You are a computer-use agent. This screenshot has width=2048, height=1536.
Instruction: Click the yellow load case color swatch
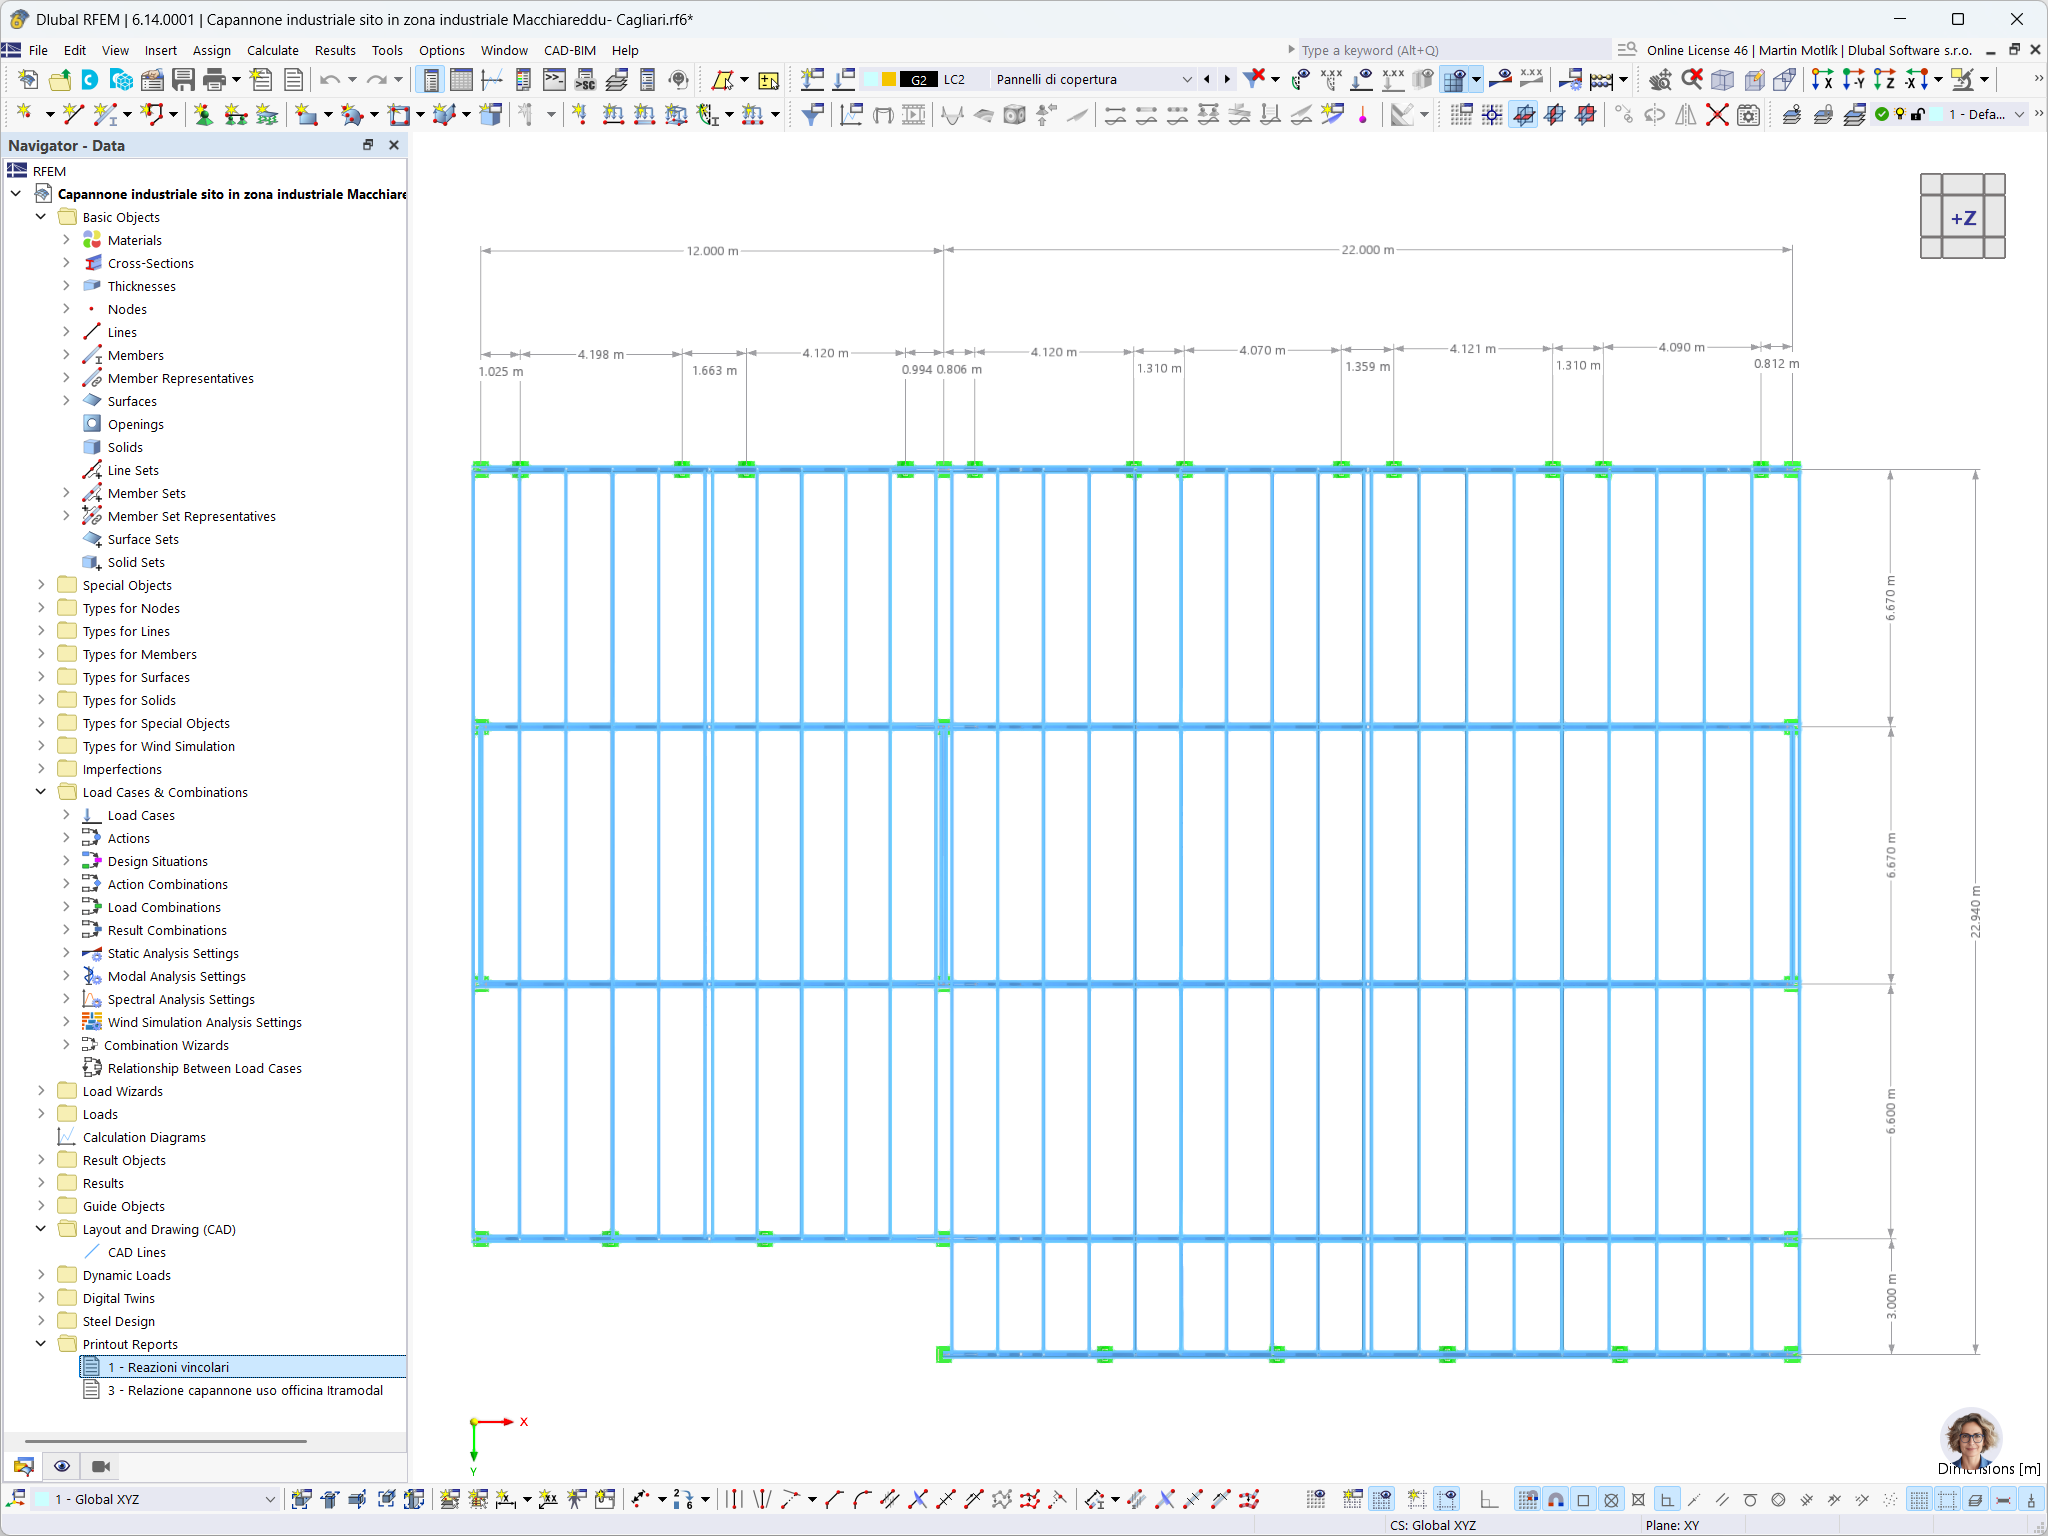point(888,80)
